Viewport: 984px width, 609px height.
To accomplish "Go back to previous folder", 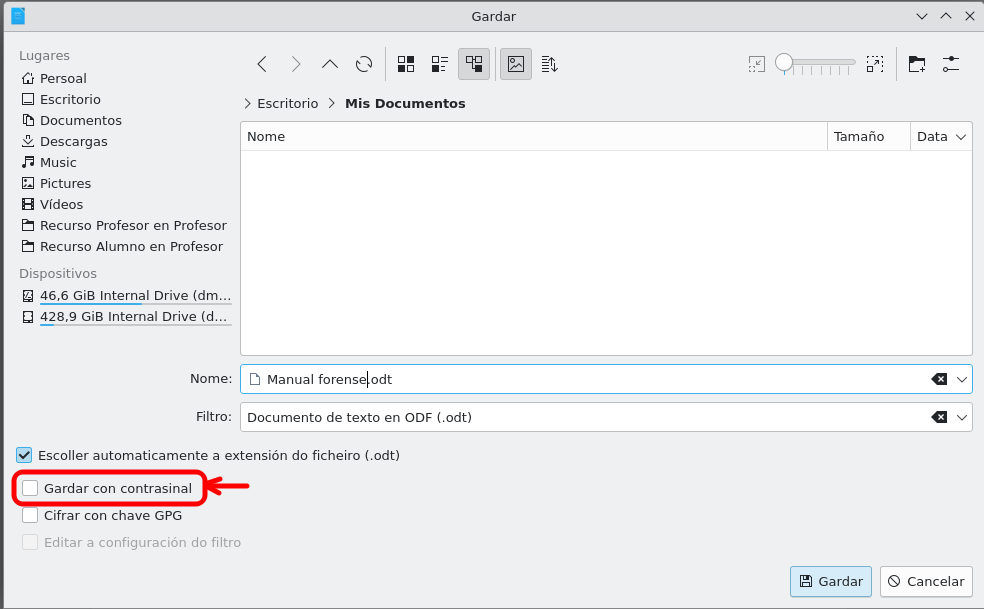I will tap(262, 64).
